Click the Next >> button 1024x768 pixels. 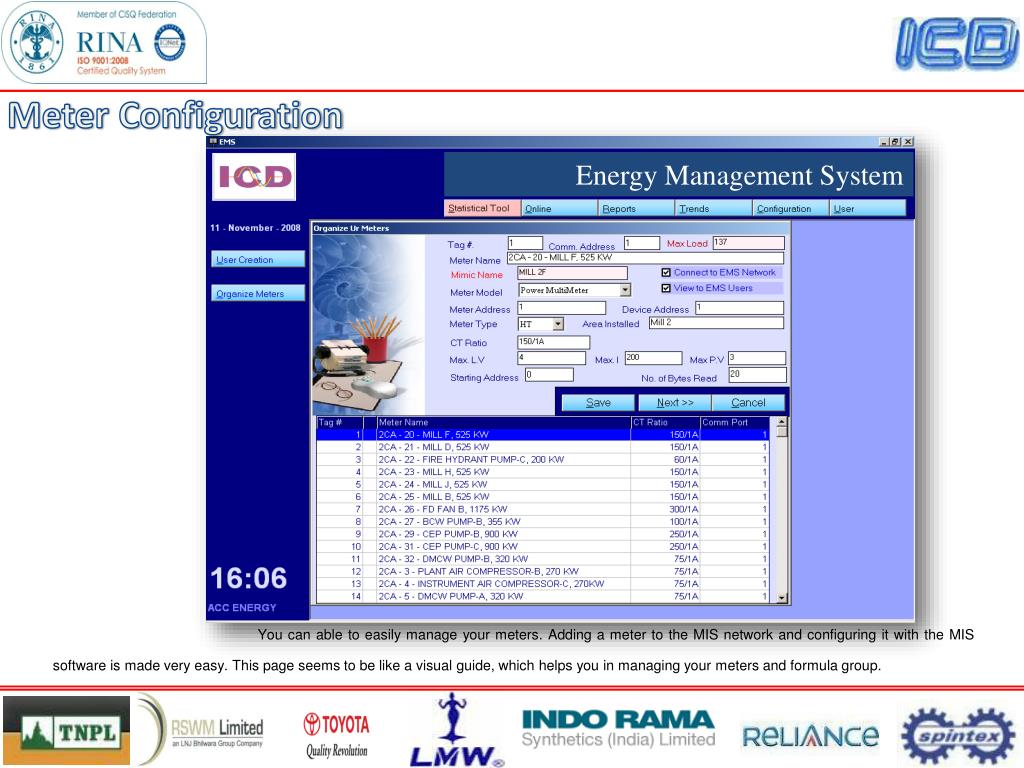tap(675, 403)
